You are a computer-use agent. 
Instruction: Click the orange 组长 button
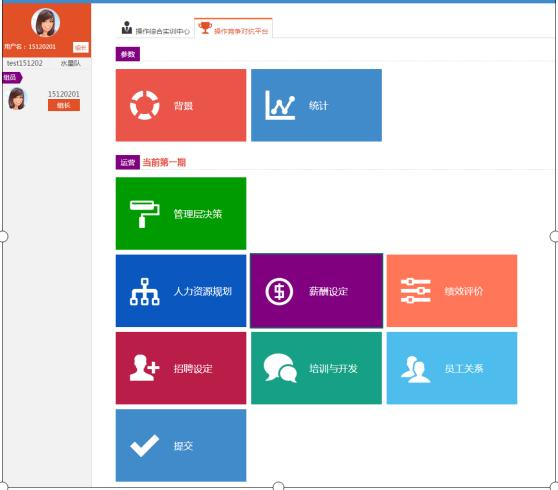pos(64,105)
